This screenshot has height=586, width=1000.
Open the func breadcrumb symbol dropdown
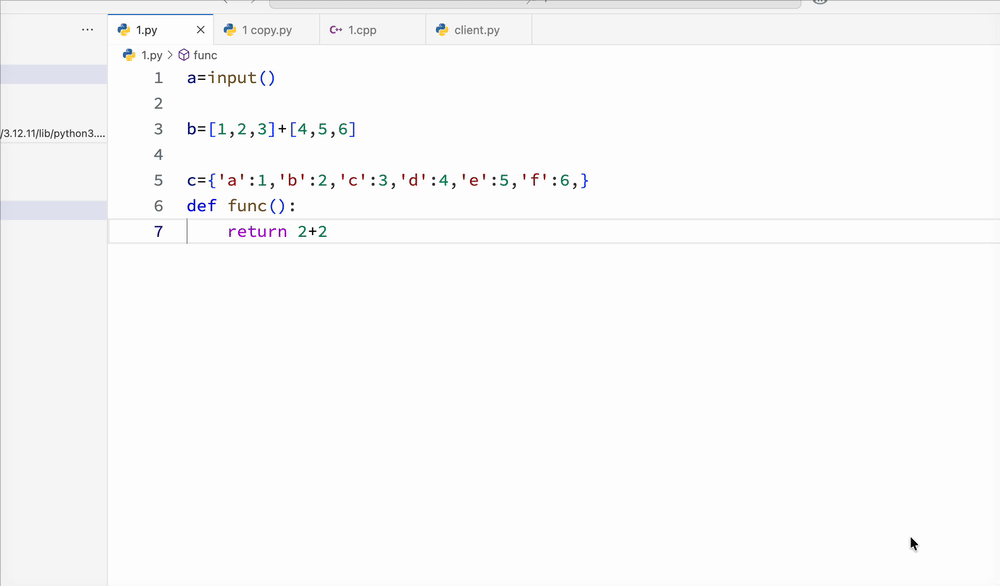click(205, 56)
